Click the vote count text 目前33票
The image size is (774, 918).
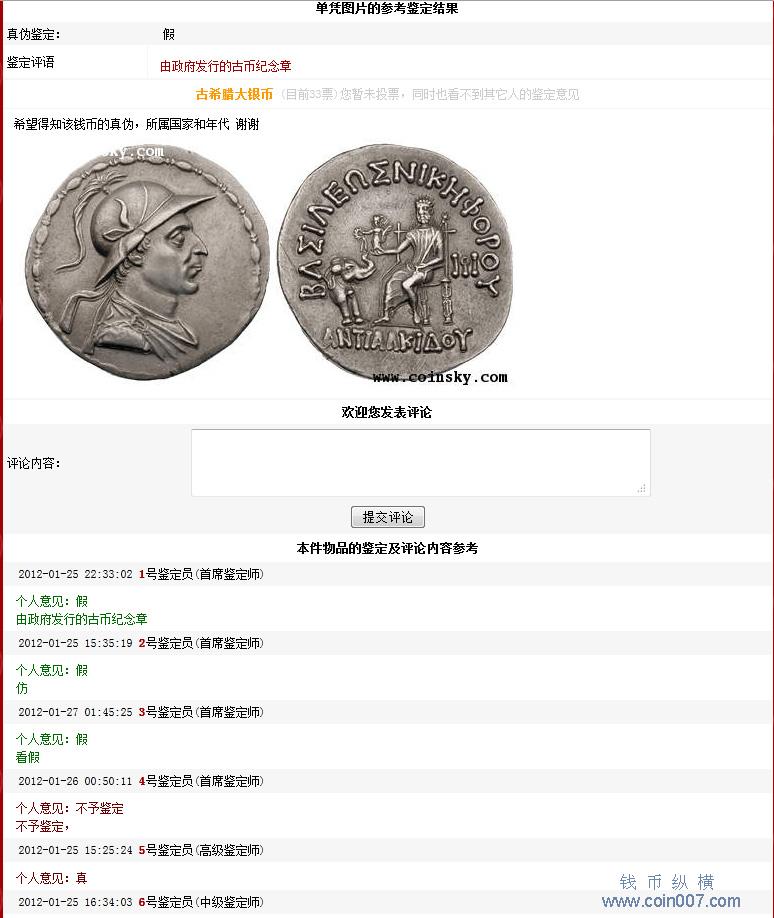point(308,94)
